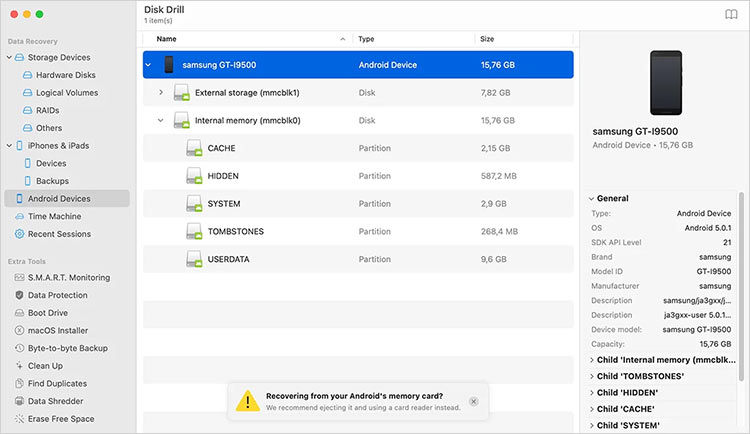The width and height of the screenshot is (750, 434).
Task: Open Data Protection shield icon
Action: [19, 295]
